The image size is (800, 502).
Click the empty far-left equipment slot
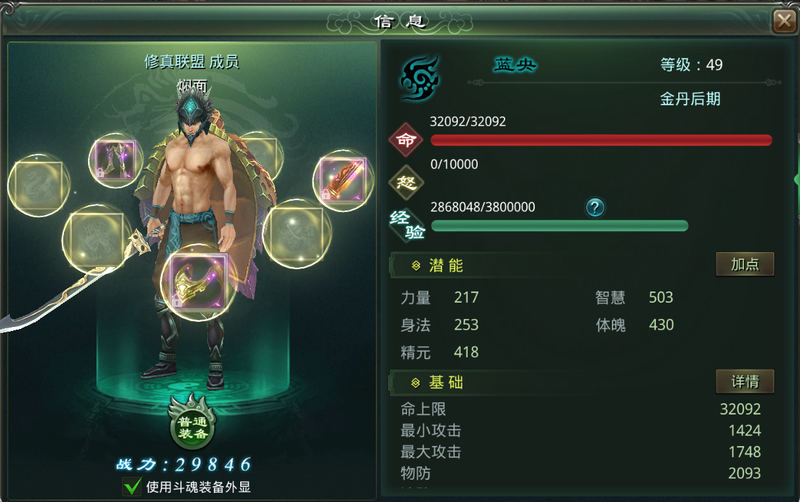(x=39, y=185)
